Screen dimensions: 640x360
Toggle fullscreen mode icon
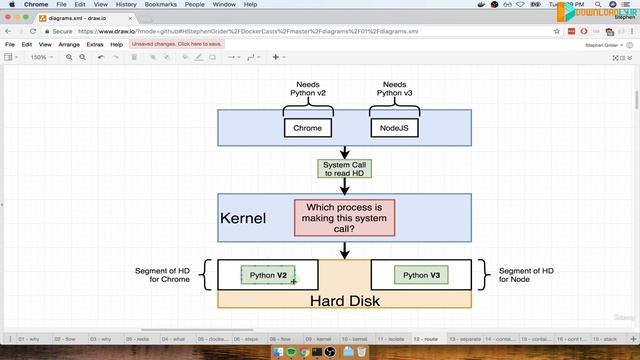point(615,58)
